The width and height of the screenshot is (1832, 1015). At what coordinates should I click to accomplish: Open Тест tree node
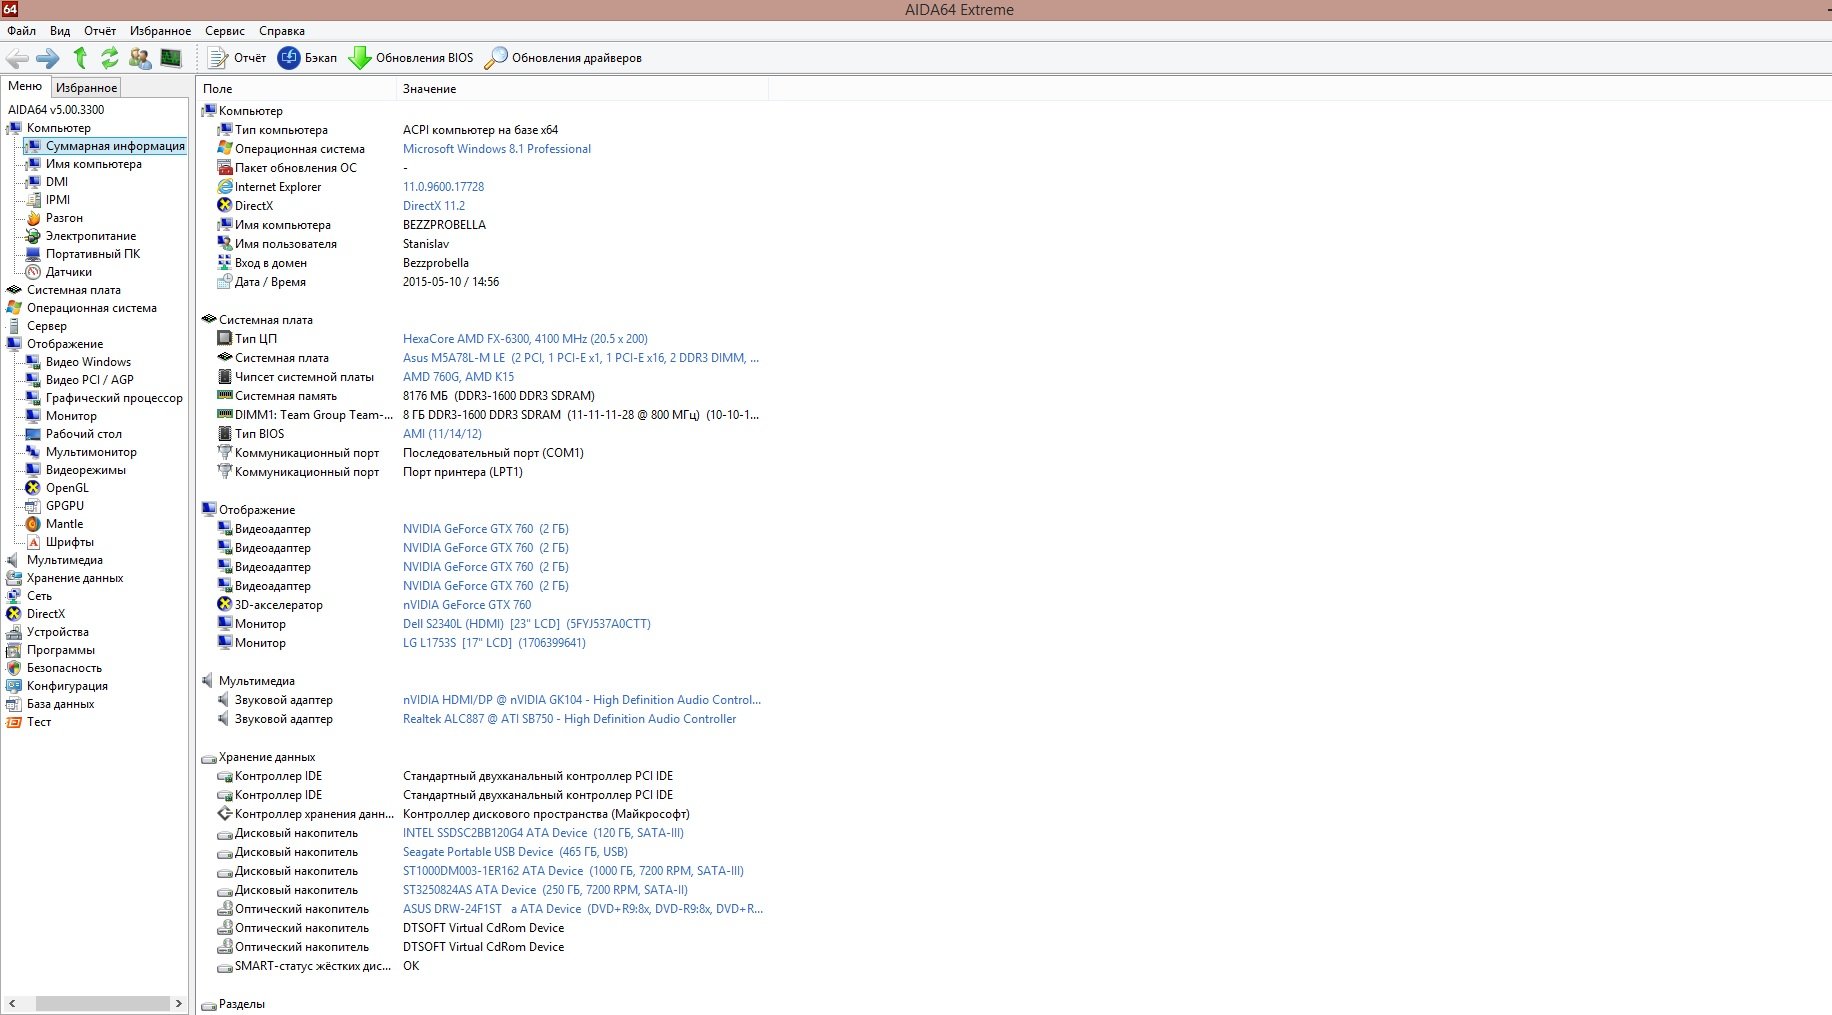pyautogui.click(x=38, y=722)
